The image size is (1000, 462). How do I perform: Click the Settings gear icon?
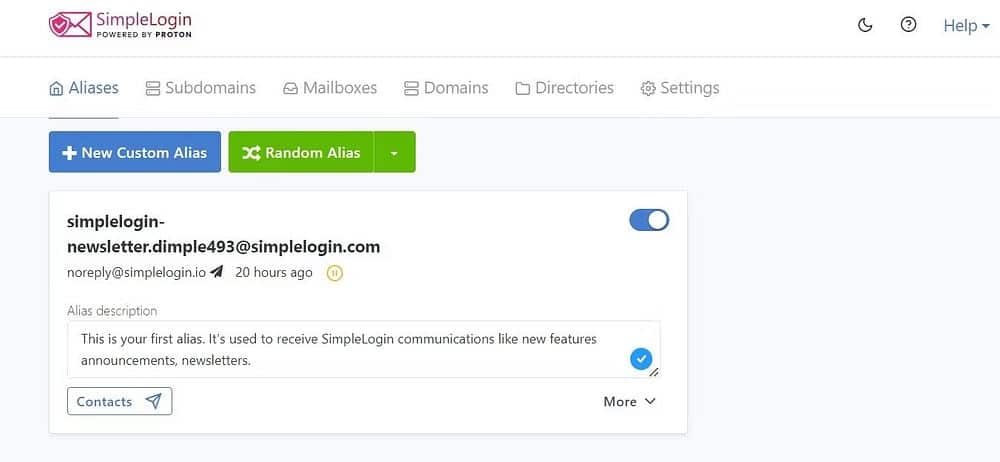pos(648,88)
